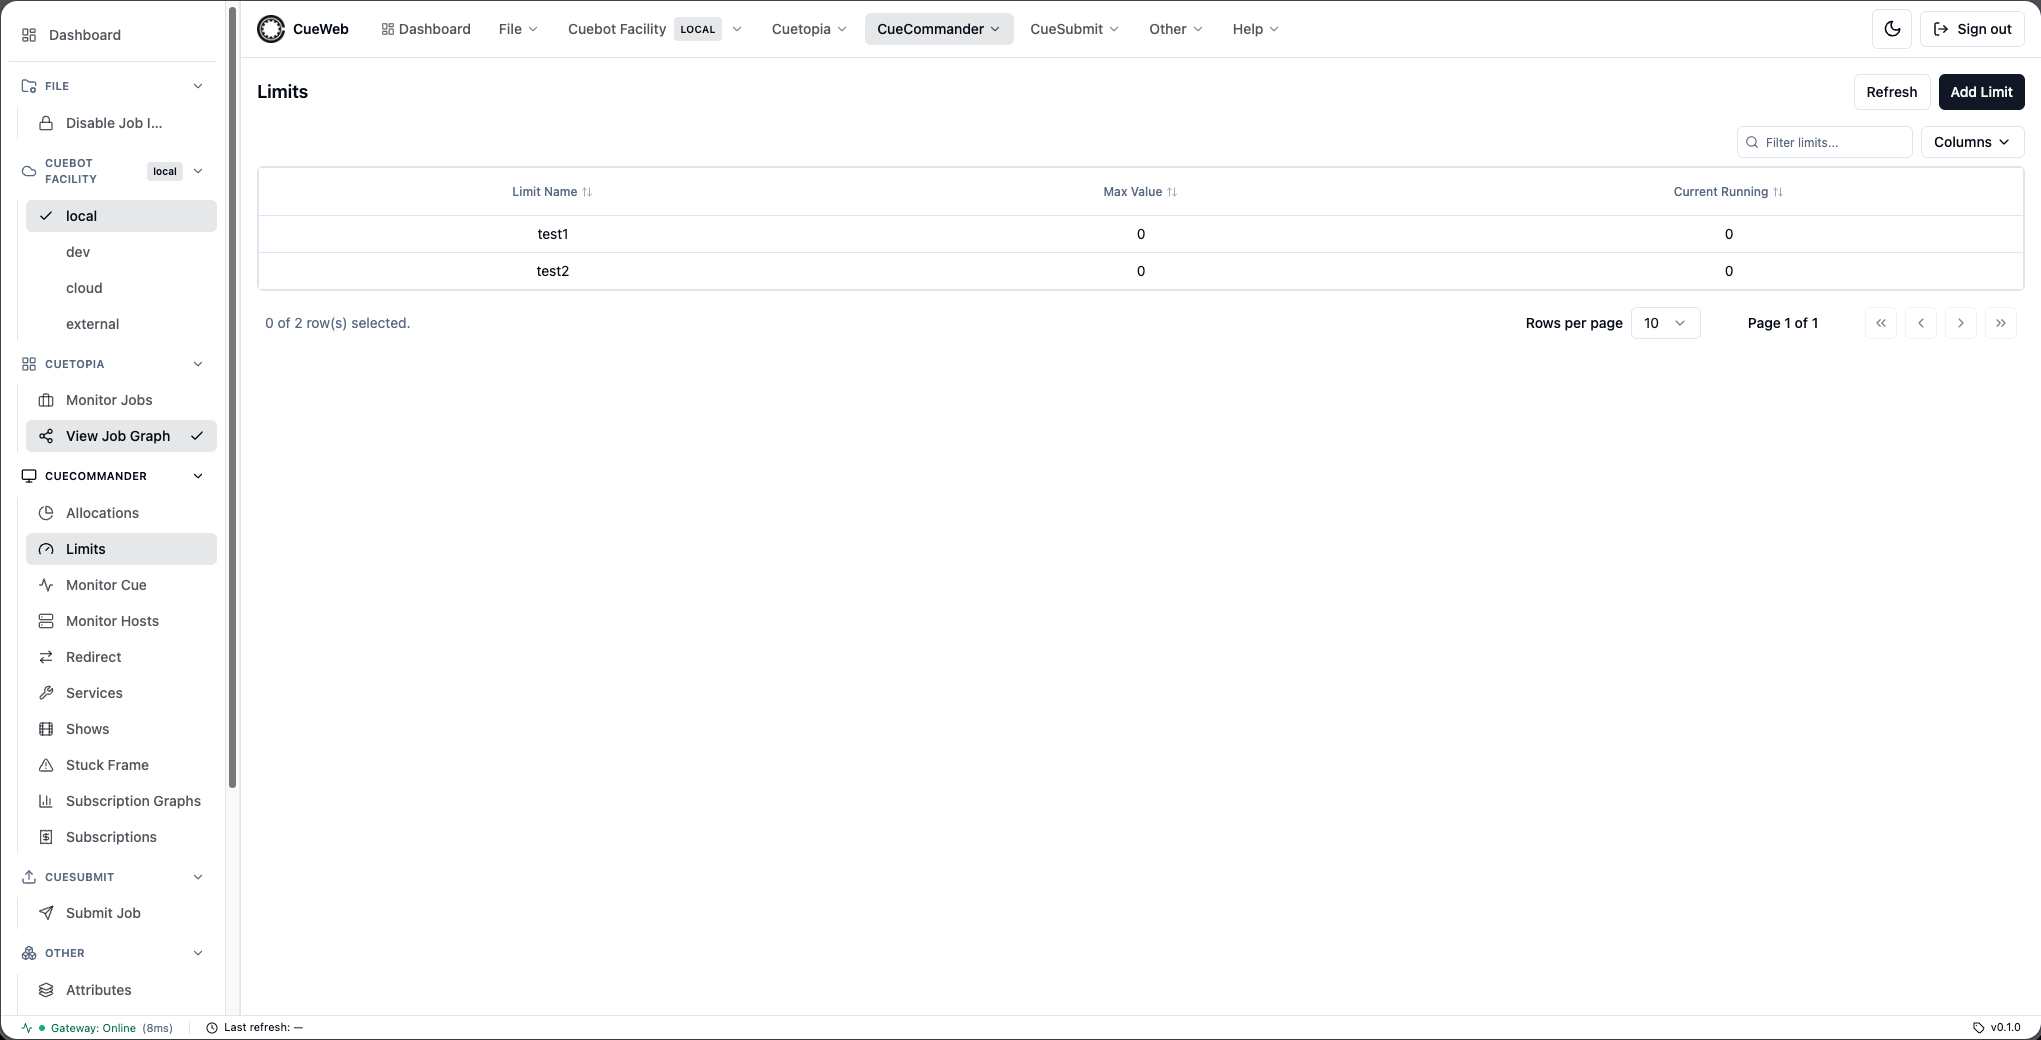Click the v0.1.0 version tag
The image size is (2041, 1040).
[1997, 1028]
